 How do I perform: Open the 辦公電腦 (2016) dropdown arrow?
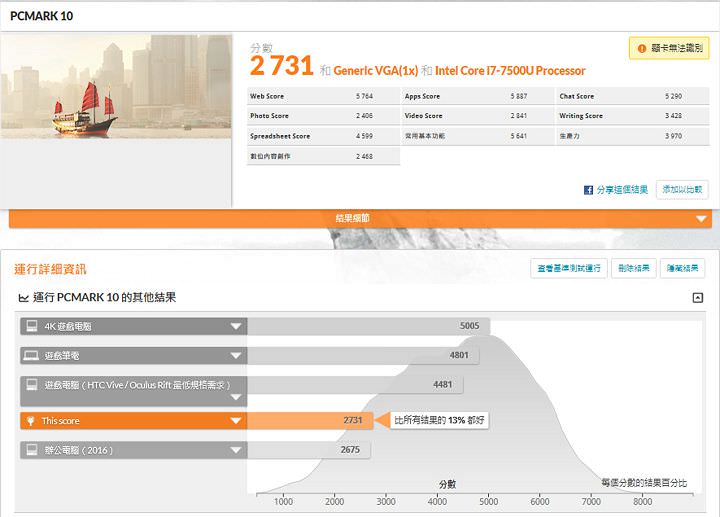coord(236,450)
